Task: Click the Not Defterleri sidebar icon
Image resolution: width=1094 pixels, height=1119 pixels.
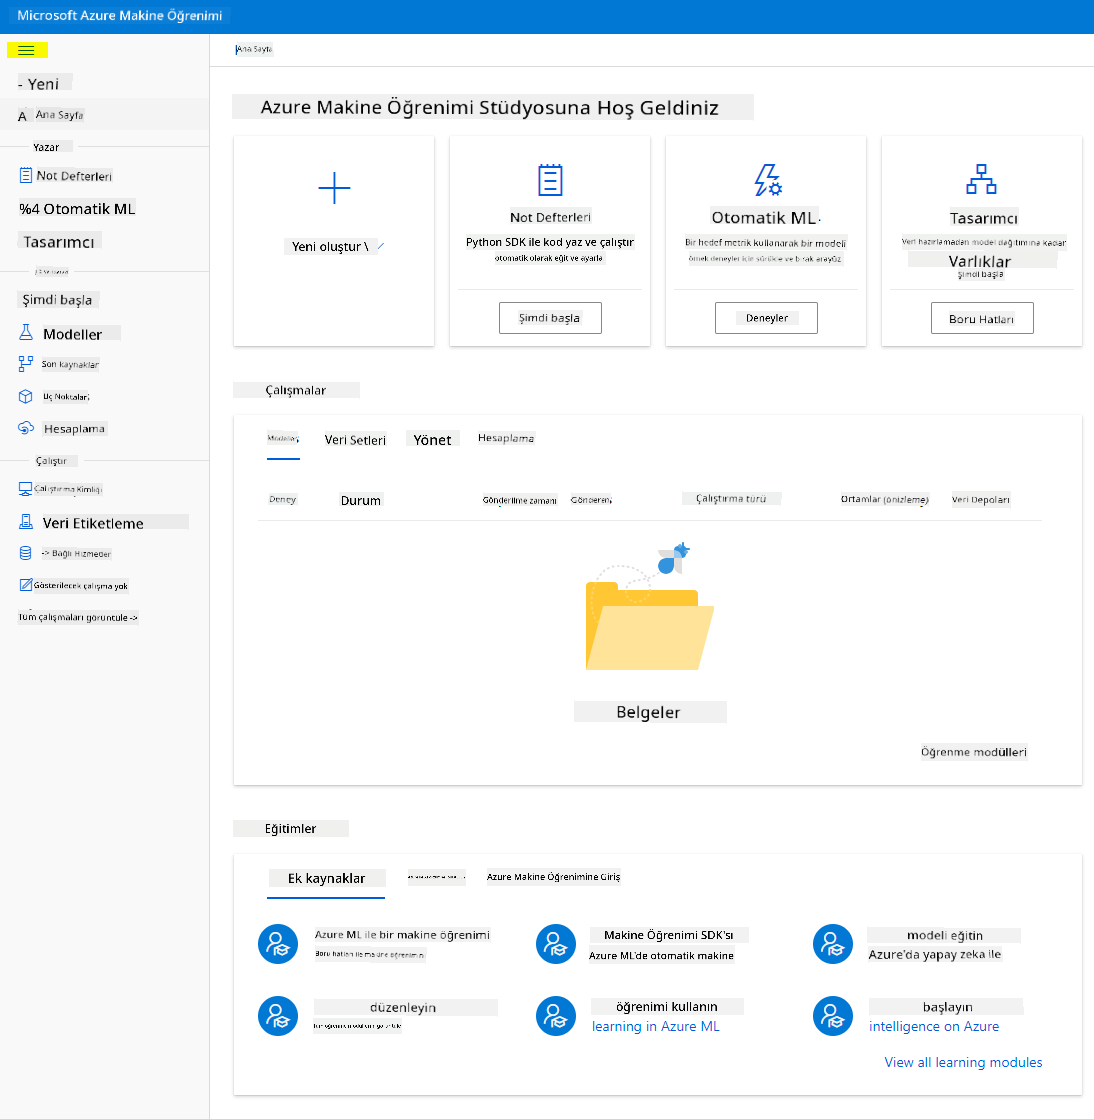Action: coord(26,175)
